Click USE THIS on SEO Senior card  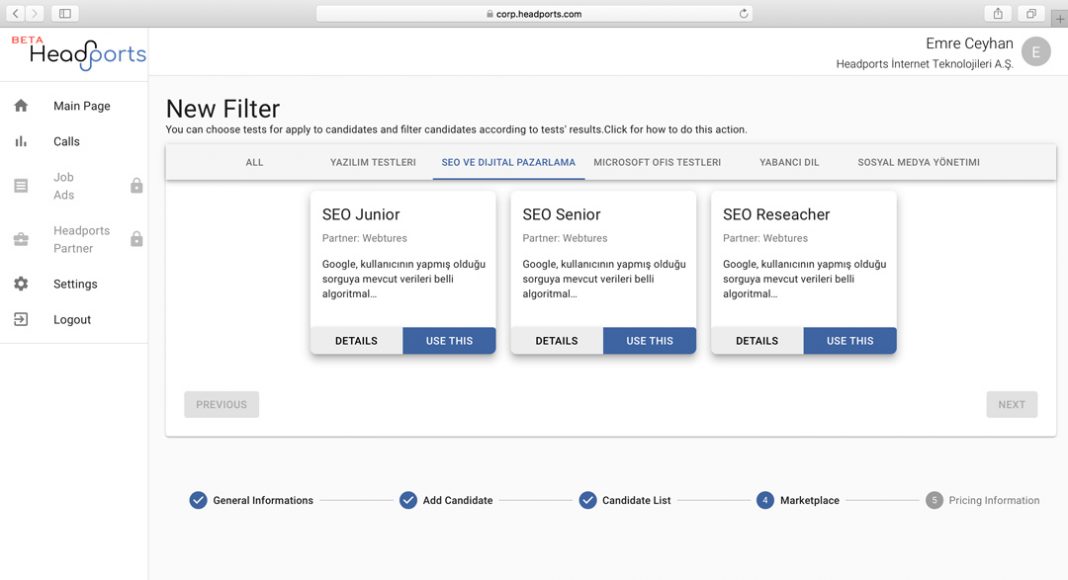(x=649, y=340)
